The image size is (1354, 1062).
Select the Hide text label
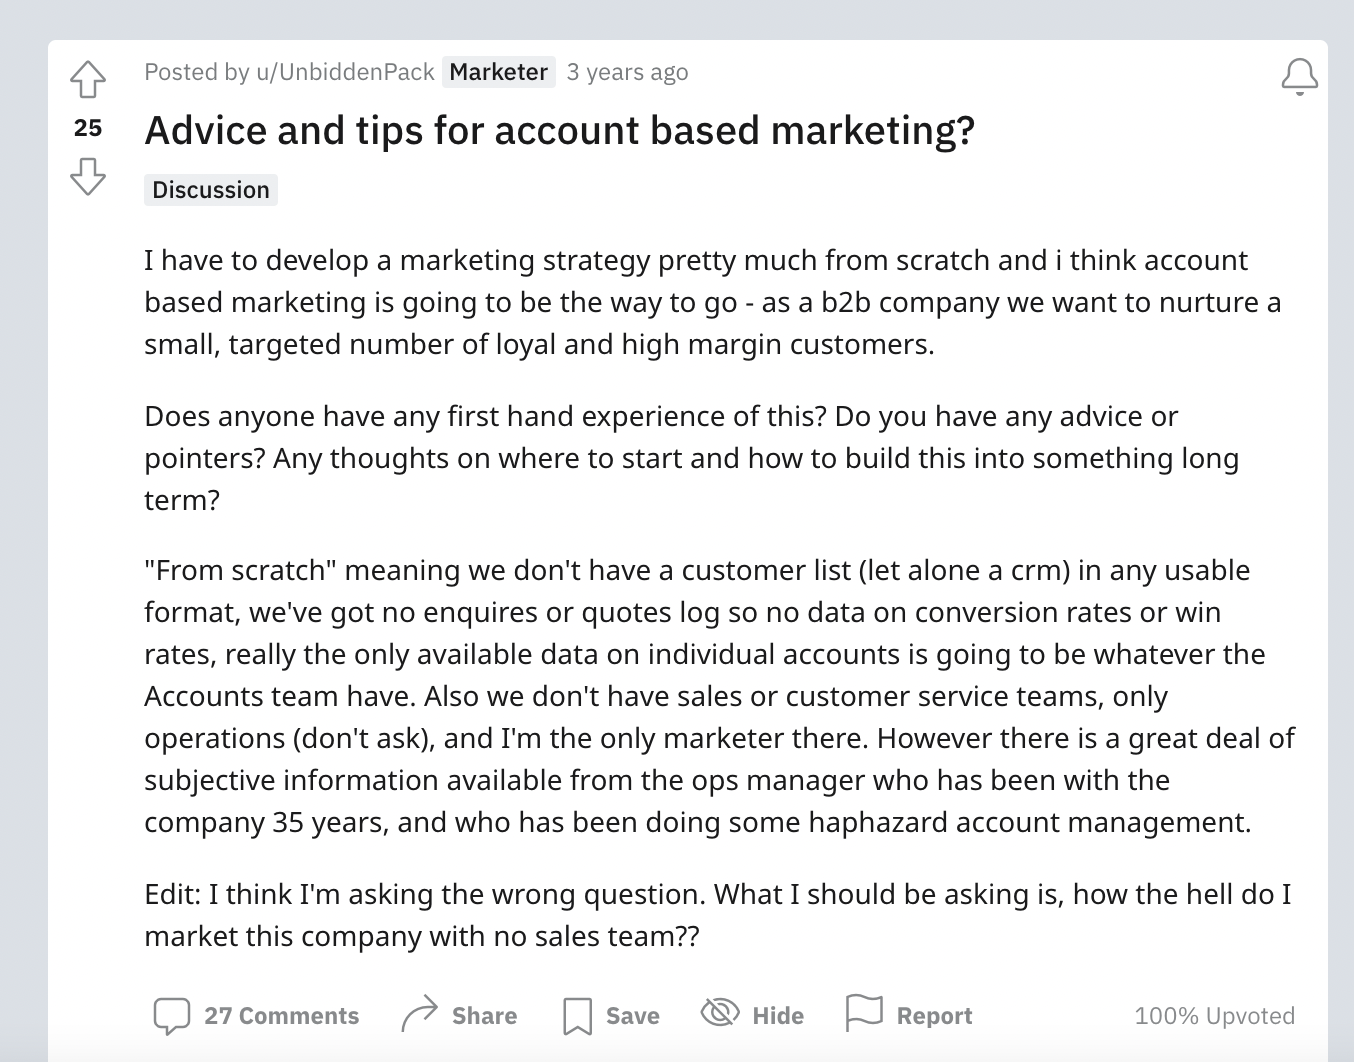coord(778,1016)
